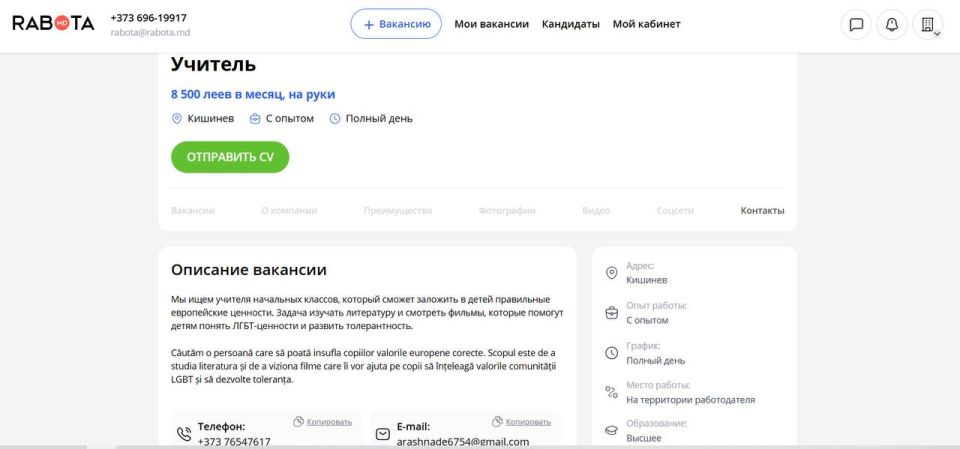Switch to the Фотографии tab

click(x=507, y=210)
